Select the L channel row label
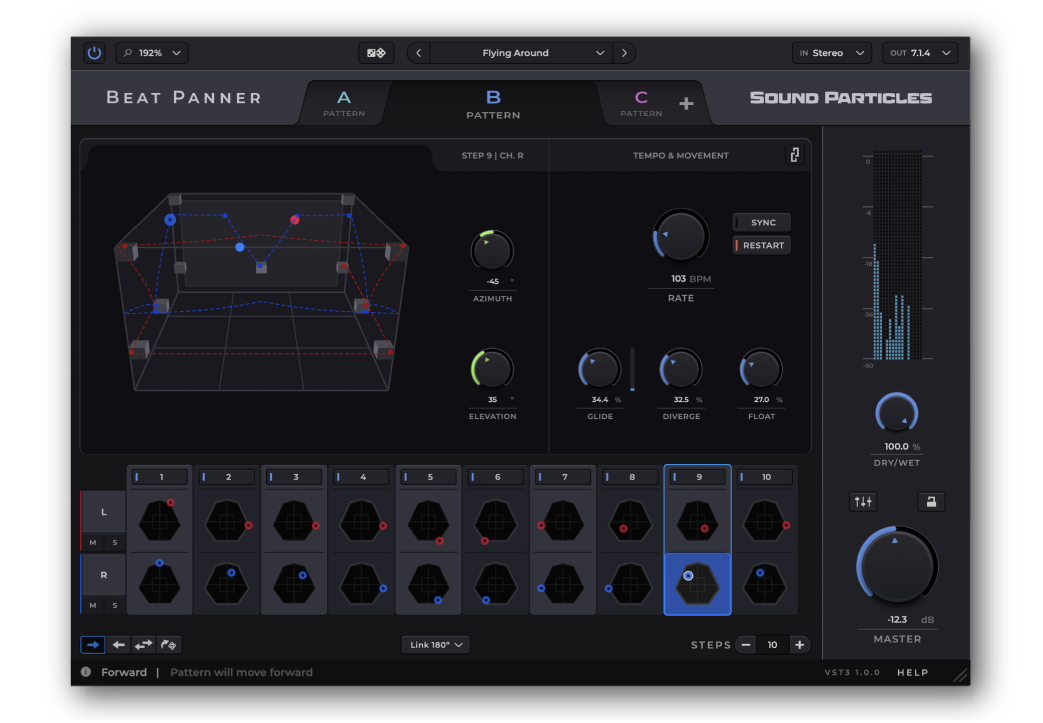Screen dimensions: 1043x723 point(104,511)
